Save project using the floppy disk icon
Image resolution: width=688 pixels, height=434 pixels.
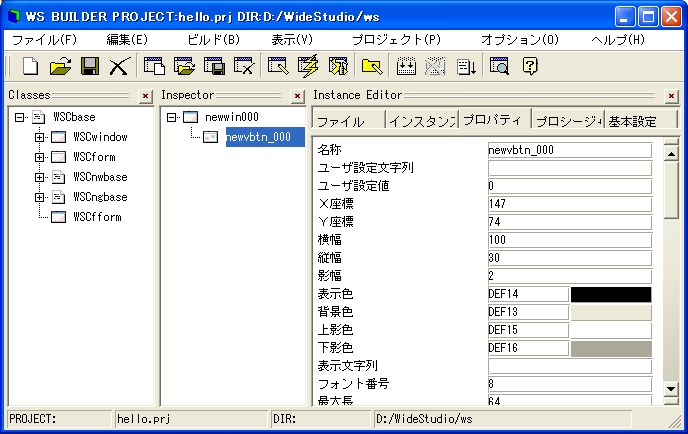click(x=90, y=67)
